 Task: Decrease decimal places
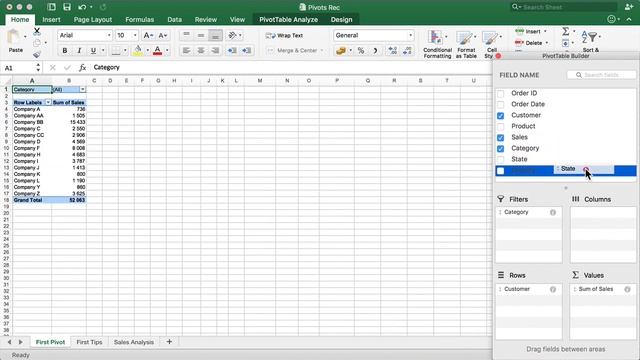[x=407, y=51]
